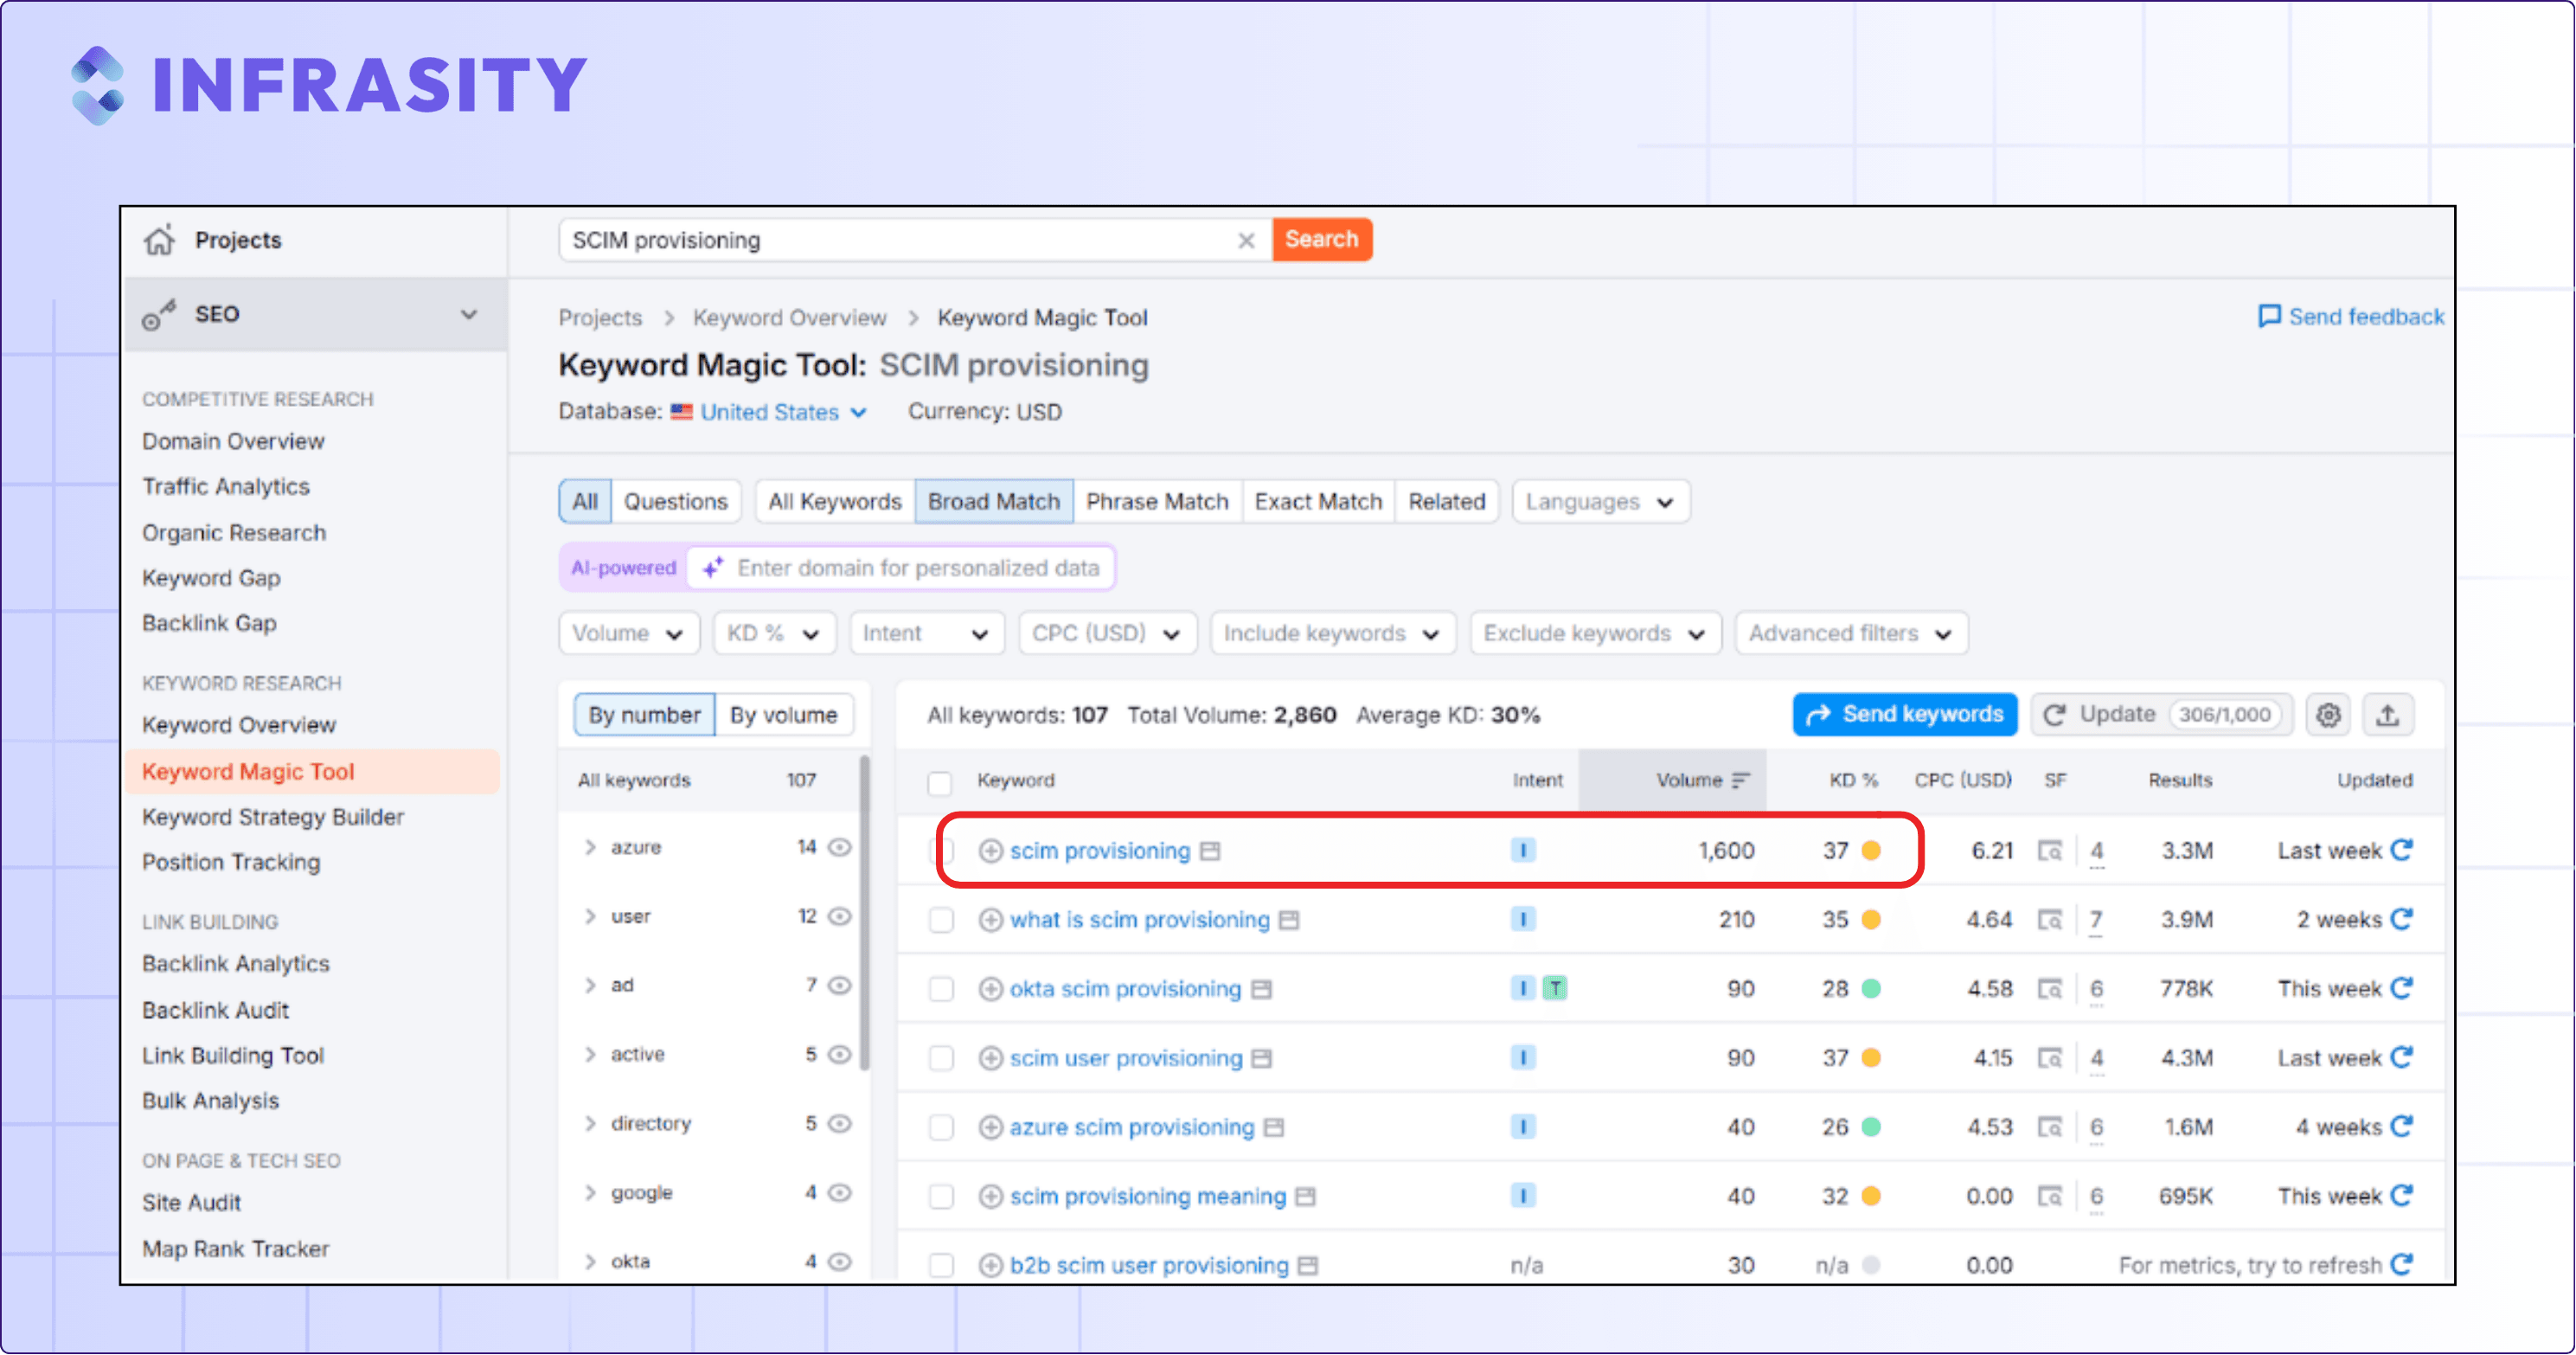This screenshot has height=1355, width=2576.
Task: Add okta scim provisioning with plus icon
Action: point(990,989)
